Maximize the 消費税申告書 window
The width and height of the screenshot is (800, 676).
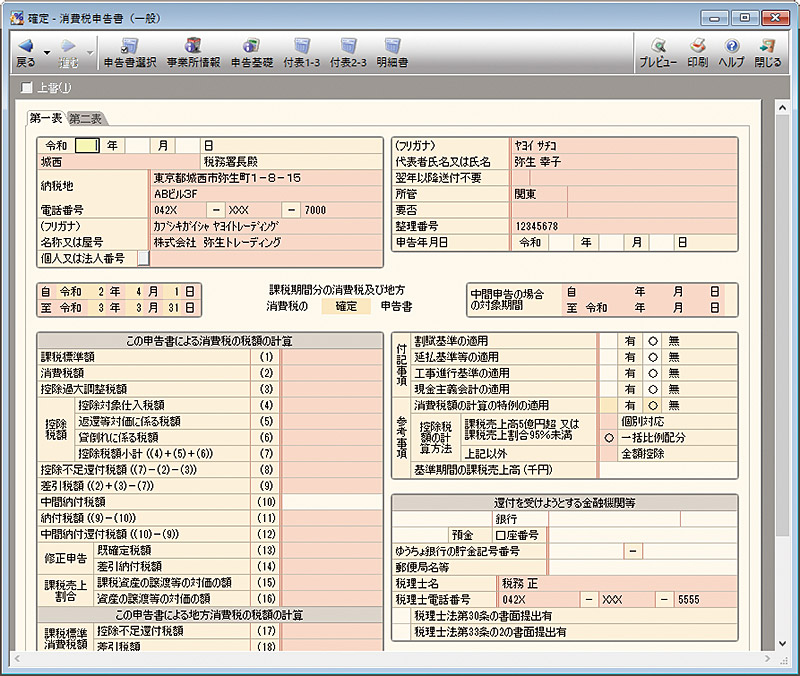point(745,18)
